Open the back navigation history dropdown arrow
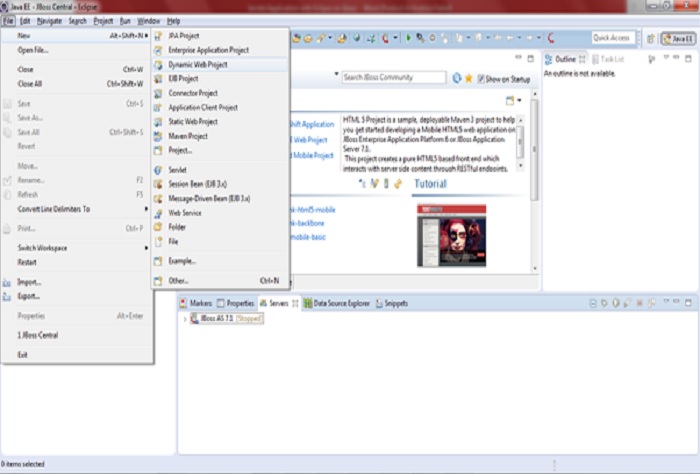Screen dimensions: 700x474 [519, 38]
